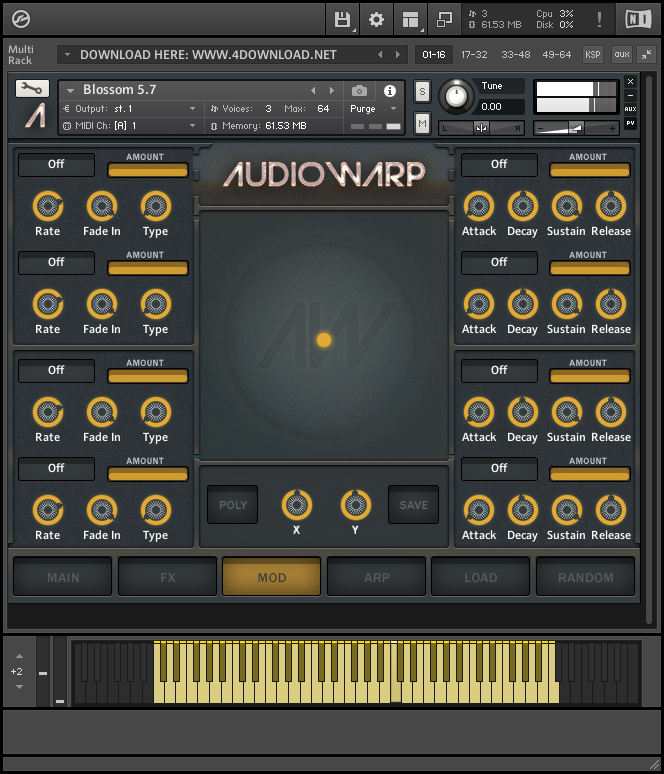Click first LFO AMOUNT slider
This screenshot has width=664, height=774.
click(148, 170)
